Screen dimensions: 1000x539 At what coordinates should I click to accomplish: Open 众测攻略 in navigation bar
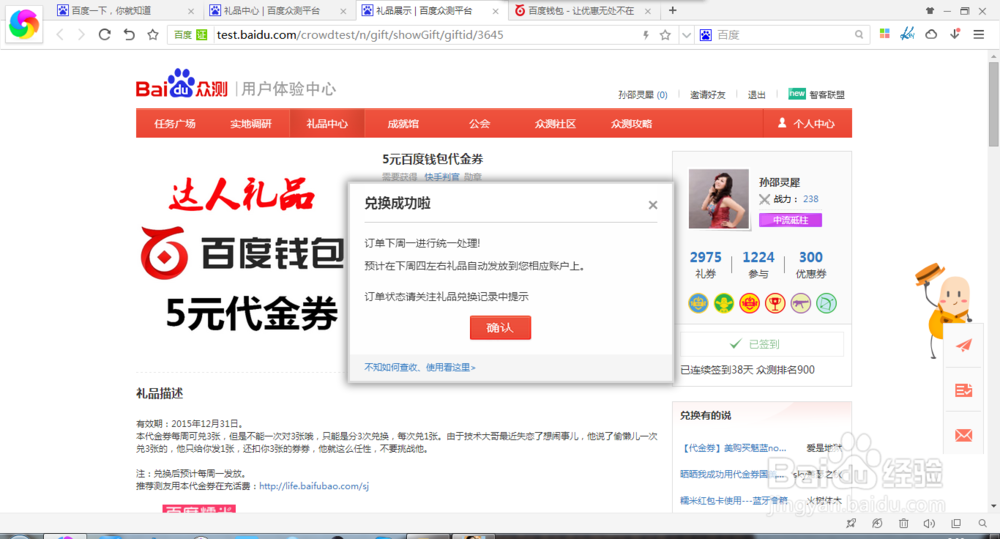631,124
